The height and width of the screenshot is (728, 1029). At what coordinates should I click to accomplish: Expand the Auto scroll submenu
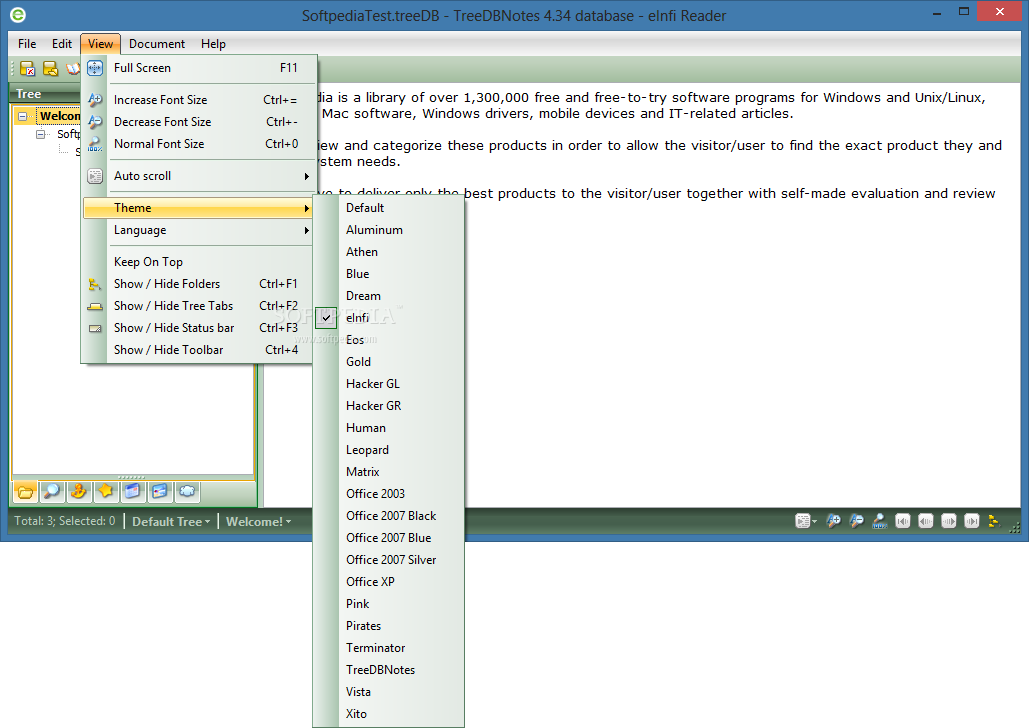(198, 176)
